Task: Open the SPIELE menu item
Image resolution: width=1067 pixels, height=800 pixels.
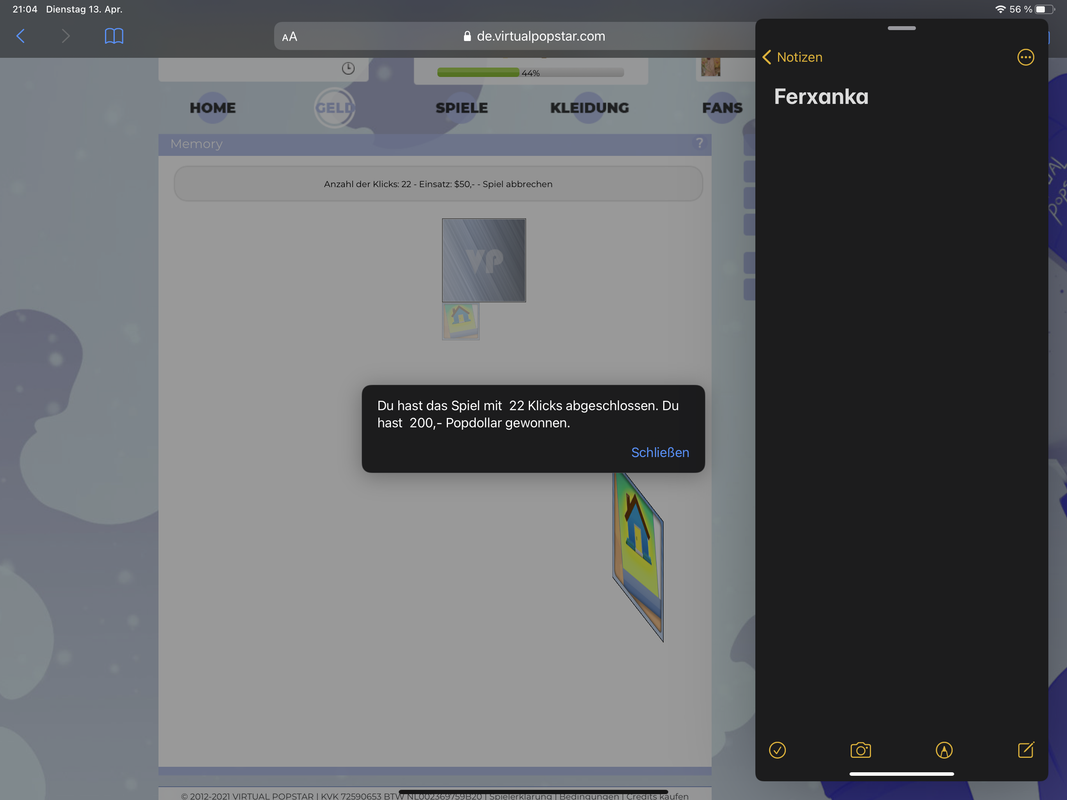Action: coord(461,107)
